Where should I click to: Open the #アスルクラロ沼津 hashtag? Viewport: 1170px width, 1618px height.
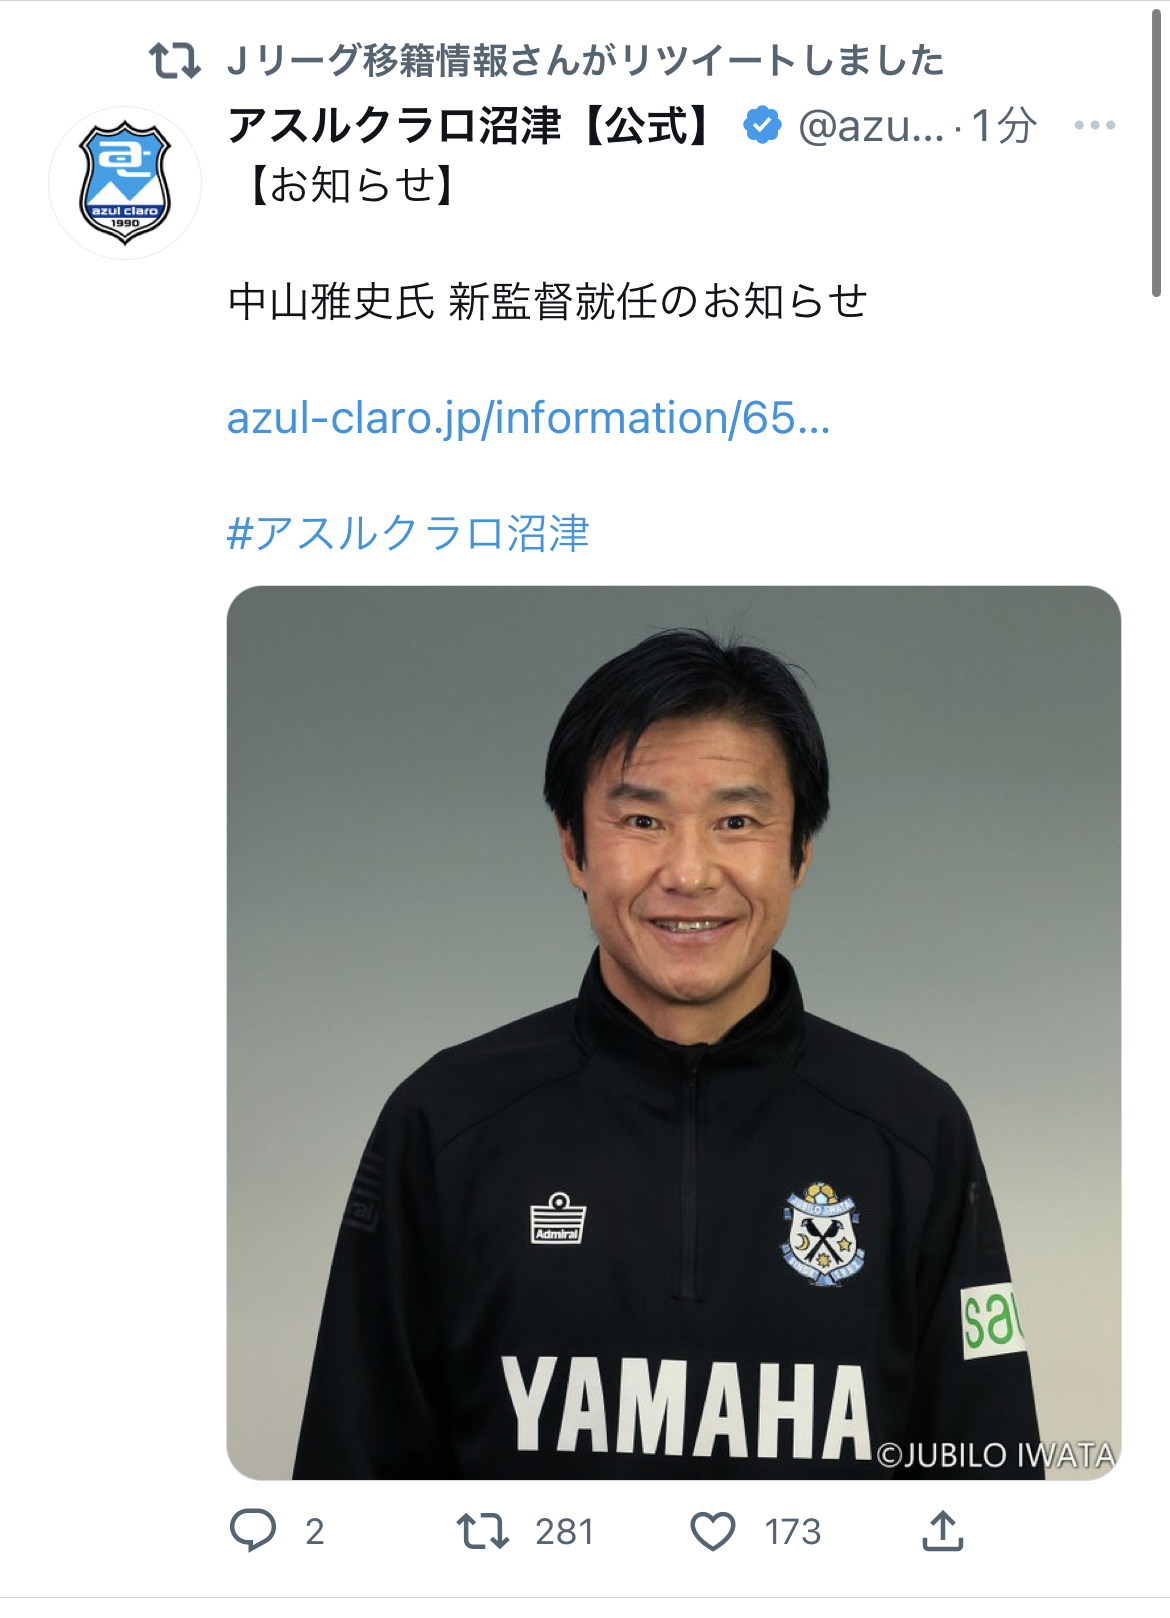click(x=408, y=533)
